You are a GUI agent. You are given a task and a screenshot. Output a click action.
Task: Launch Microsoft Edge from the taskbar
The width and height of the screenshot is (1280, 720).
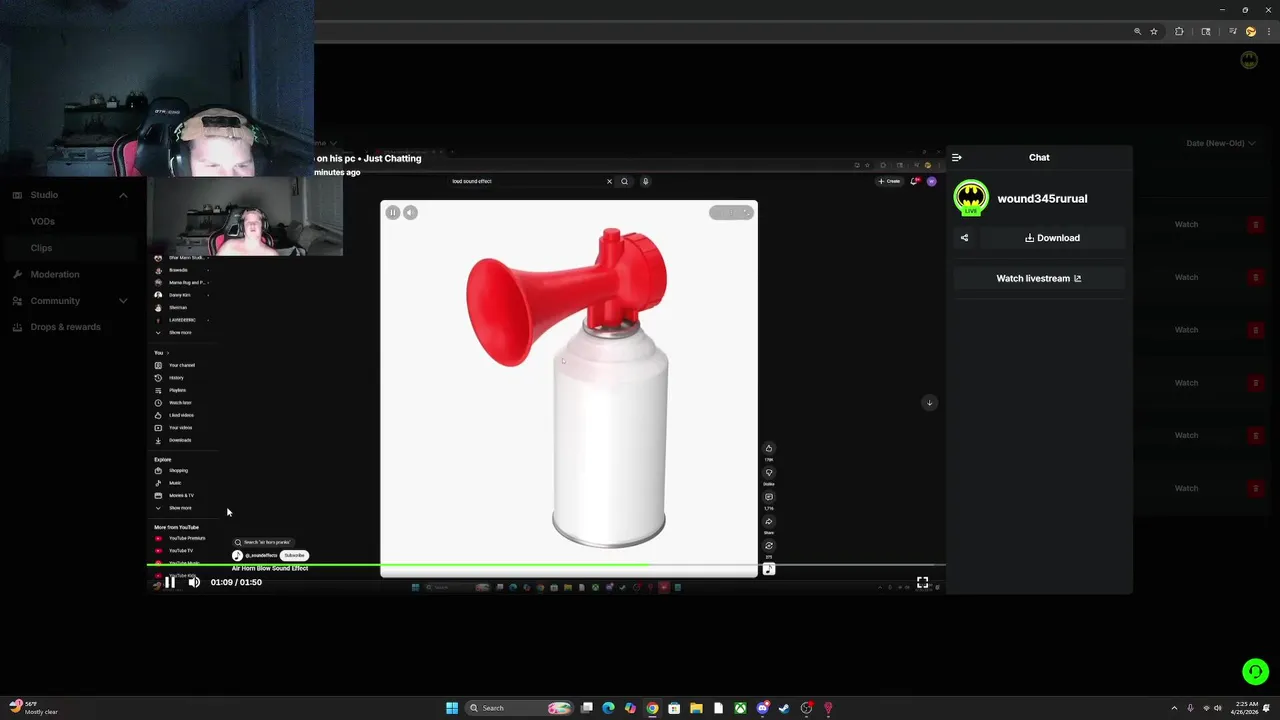point(608,708)
